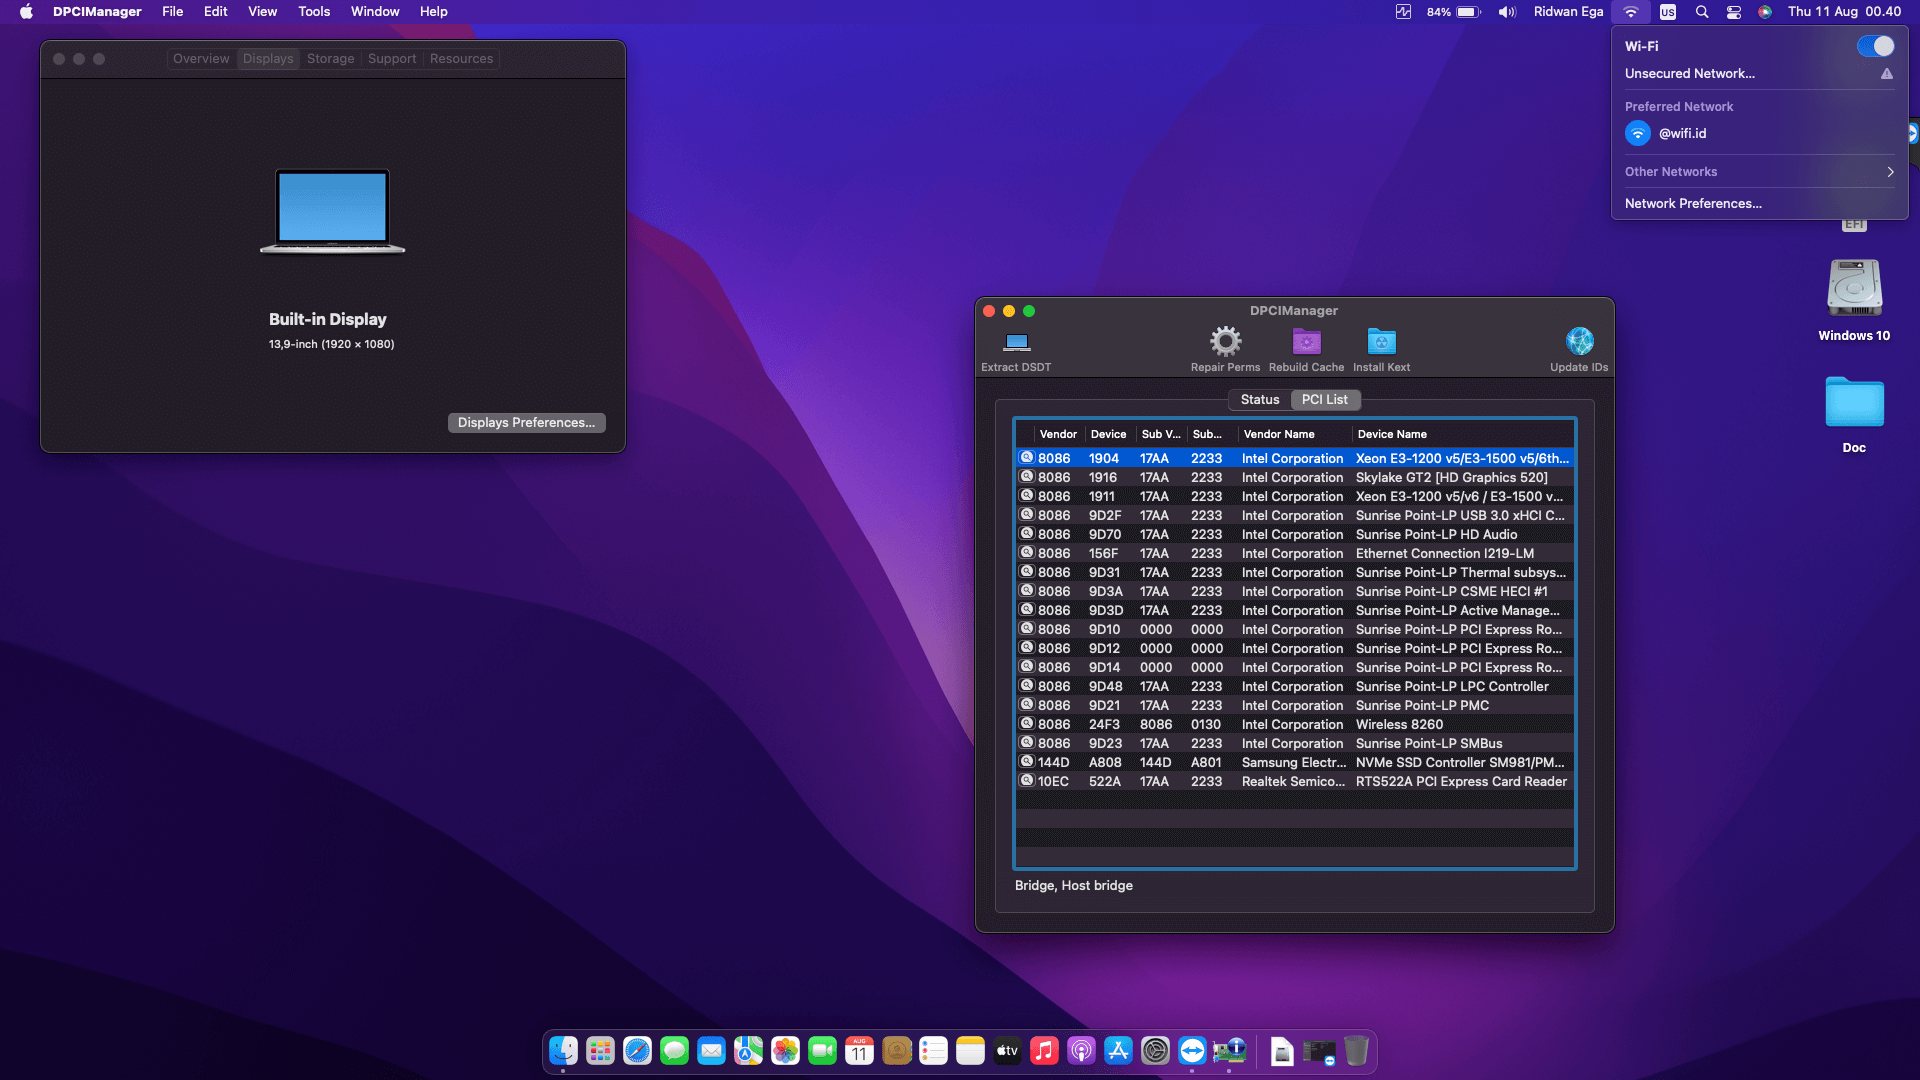Click DPCIManager icon in the Dock
1920x1080 pixels.
[1229, 1051]
